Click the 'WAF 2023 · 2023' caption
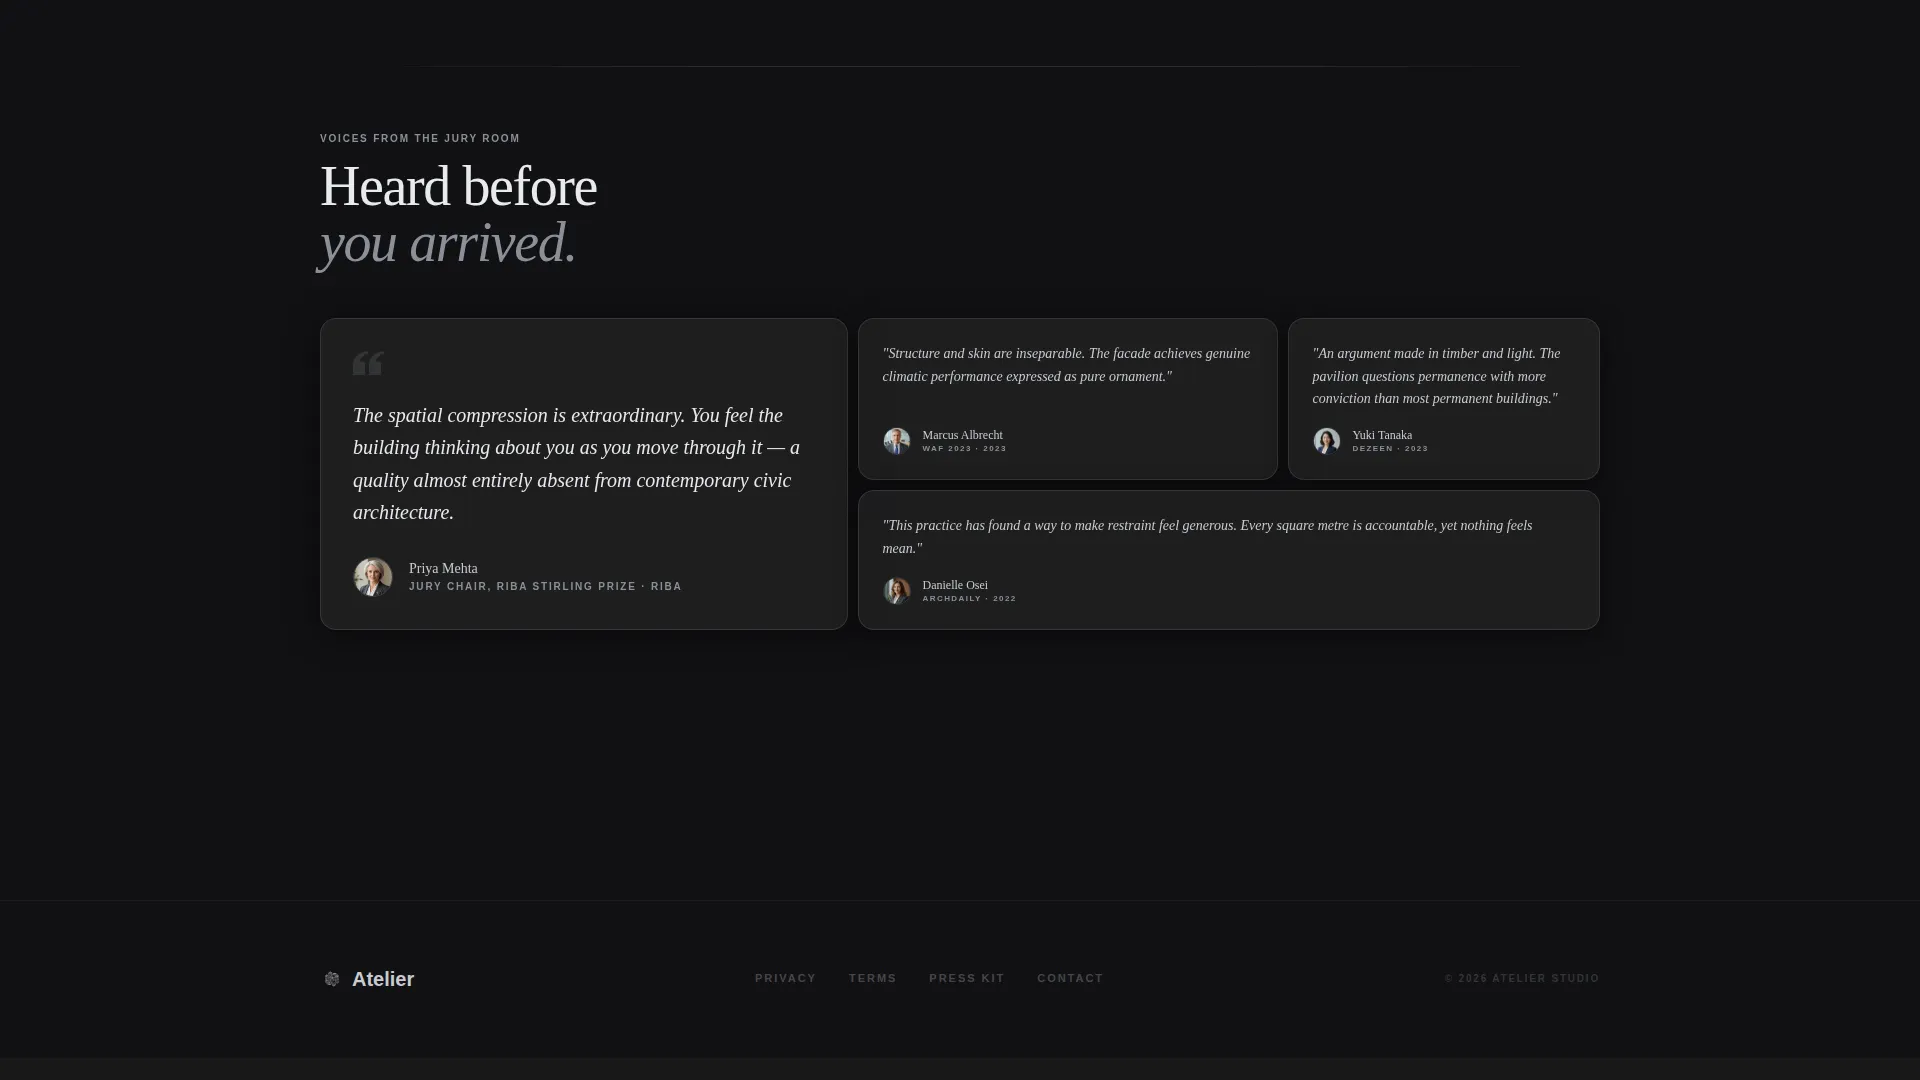The image size is (1920, 1080). 964,449
